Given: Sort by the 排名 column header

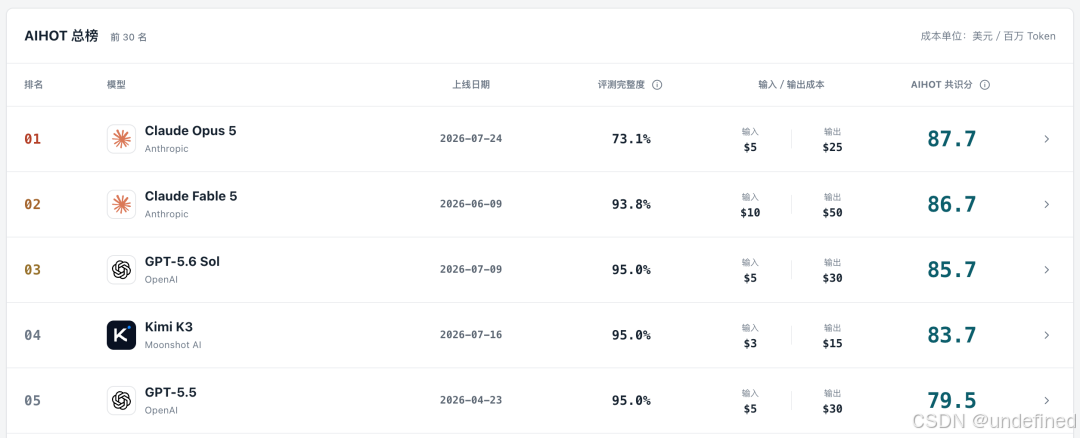Looking at the screenshot, I should (34, 85).
